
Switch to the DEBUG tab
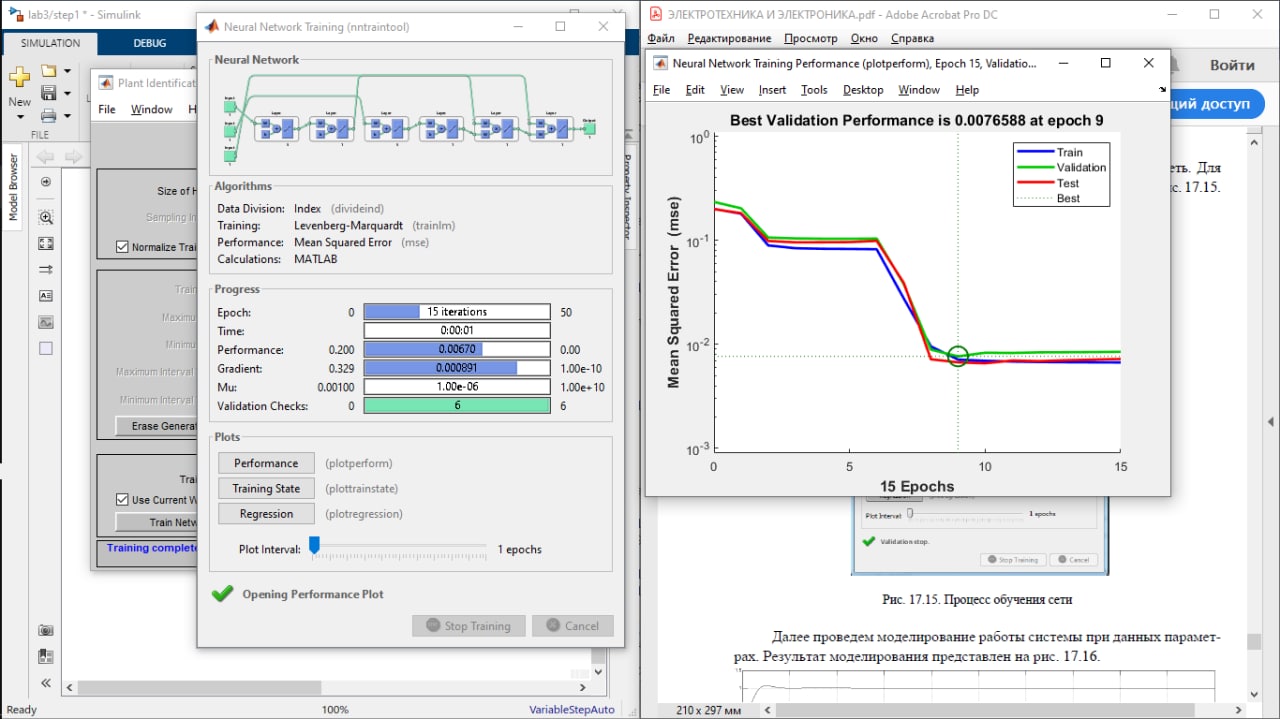tap(150, 43)
